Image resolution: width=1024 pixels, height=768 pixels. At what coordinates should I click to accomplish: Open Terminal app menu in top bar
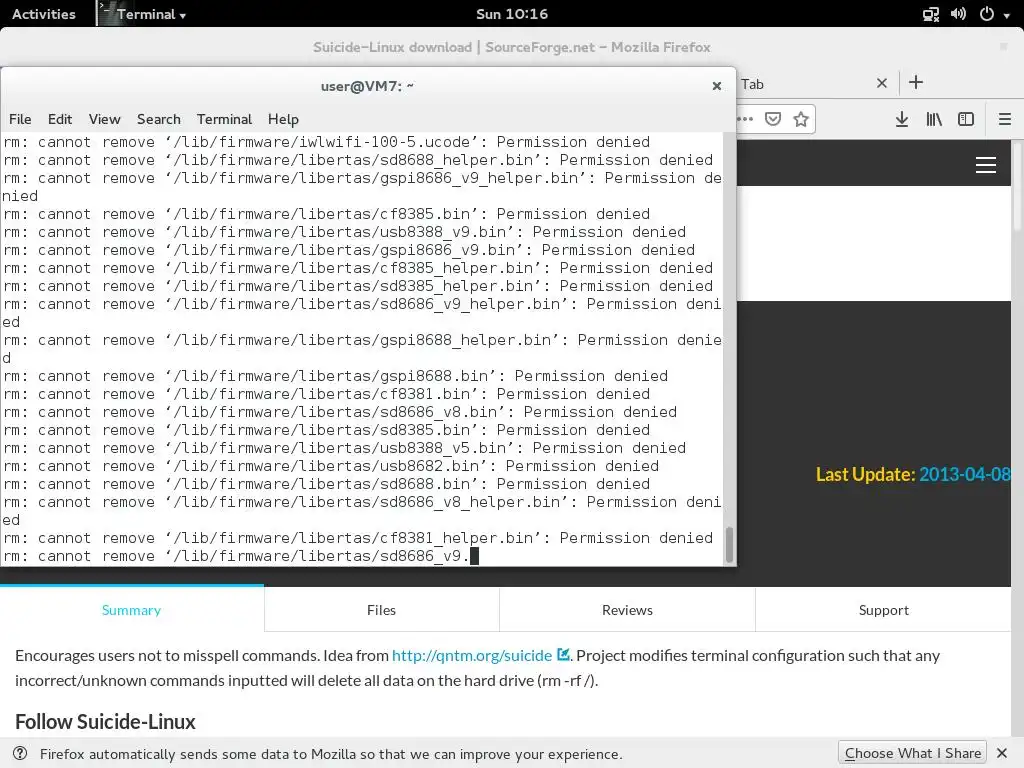tap(144, 14)
